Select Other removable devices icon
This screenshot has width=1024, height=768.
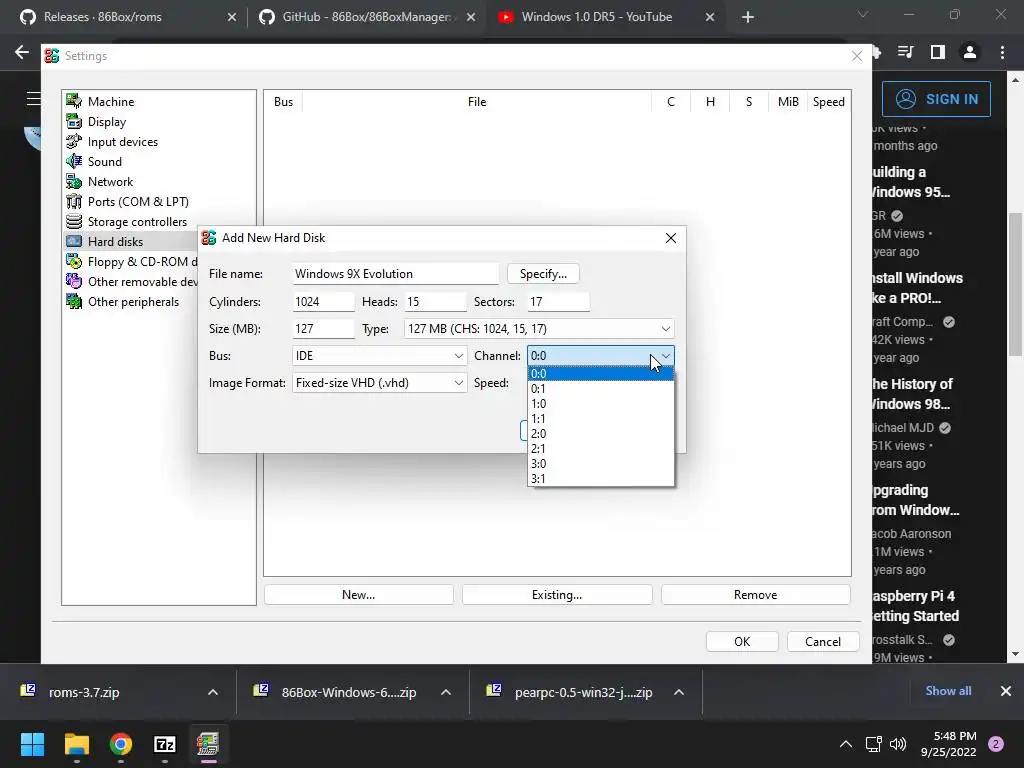coord(74,281)
